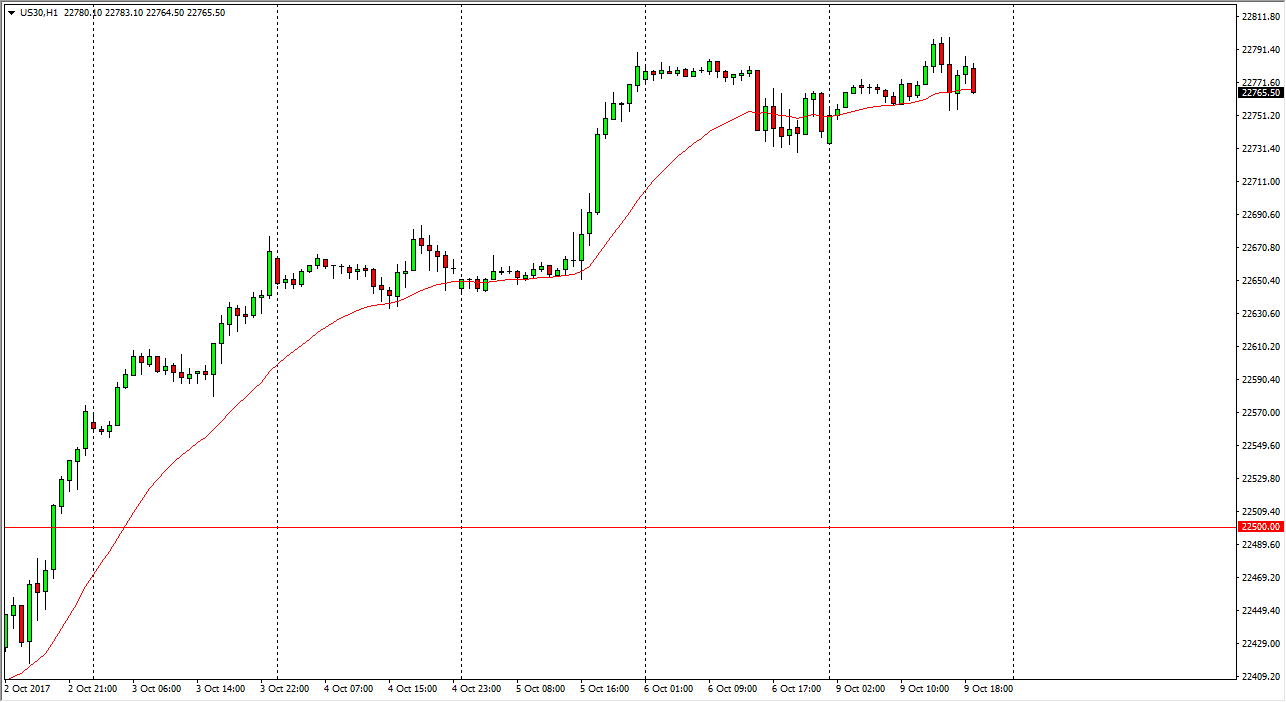The width and height of the screenshot is (1286, 702).
Task: Click the US30,H1 chart symbol title
Action: (x=38, y=12)
